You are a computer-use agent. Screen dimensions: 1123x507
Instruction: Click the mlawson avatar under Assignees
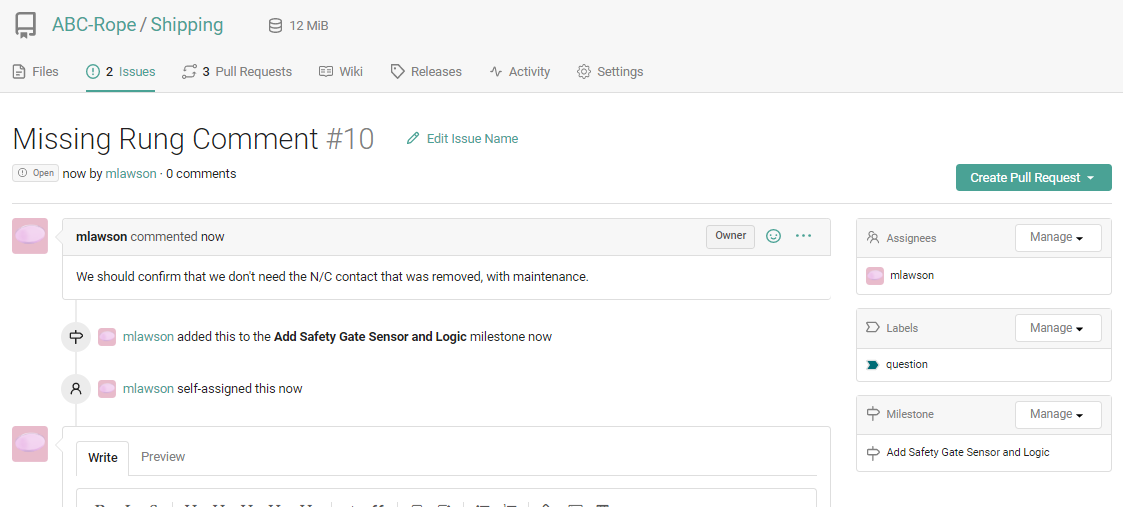(875, 275)
